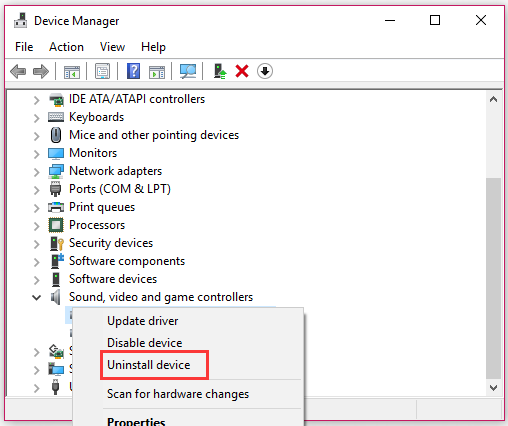Expand the Keyboards node
The width and height of the screenshot is (508, 426).
37,118
